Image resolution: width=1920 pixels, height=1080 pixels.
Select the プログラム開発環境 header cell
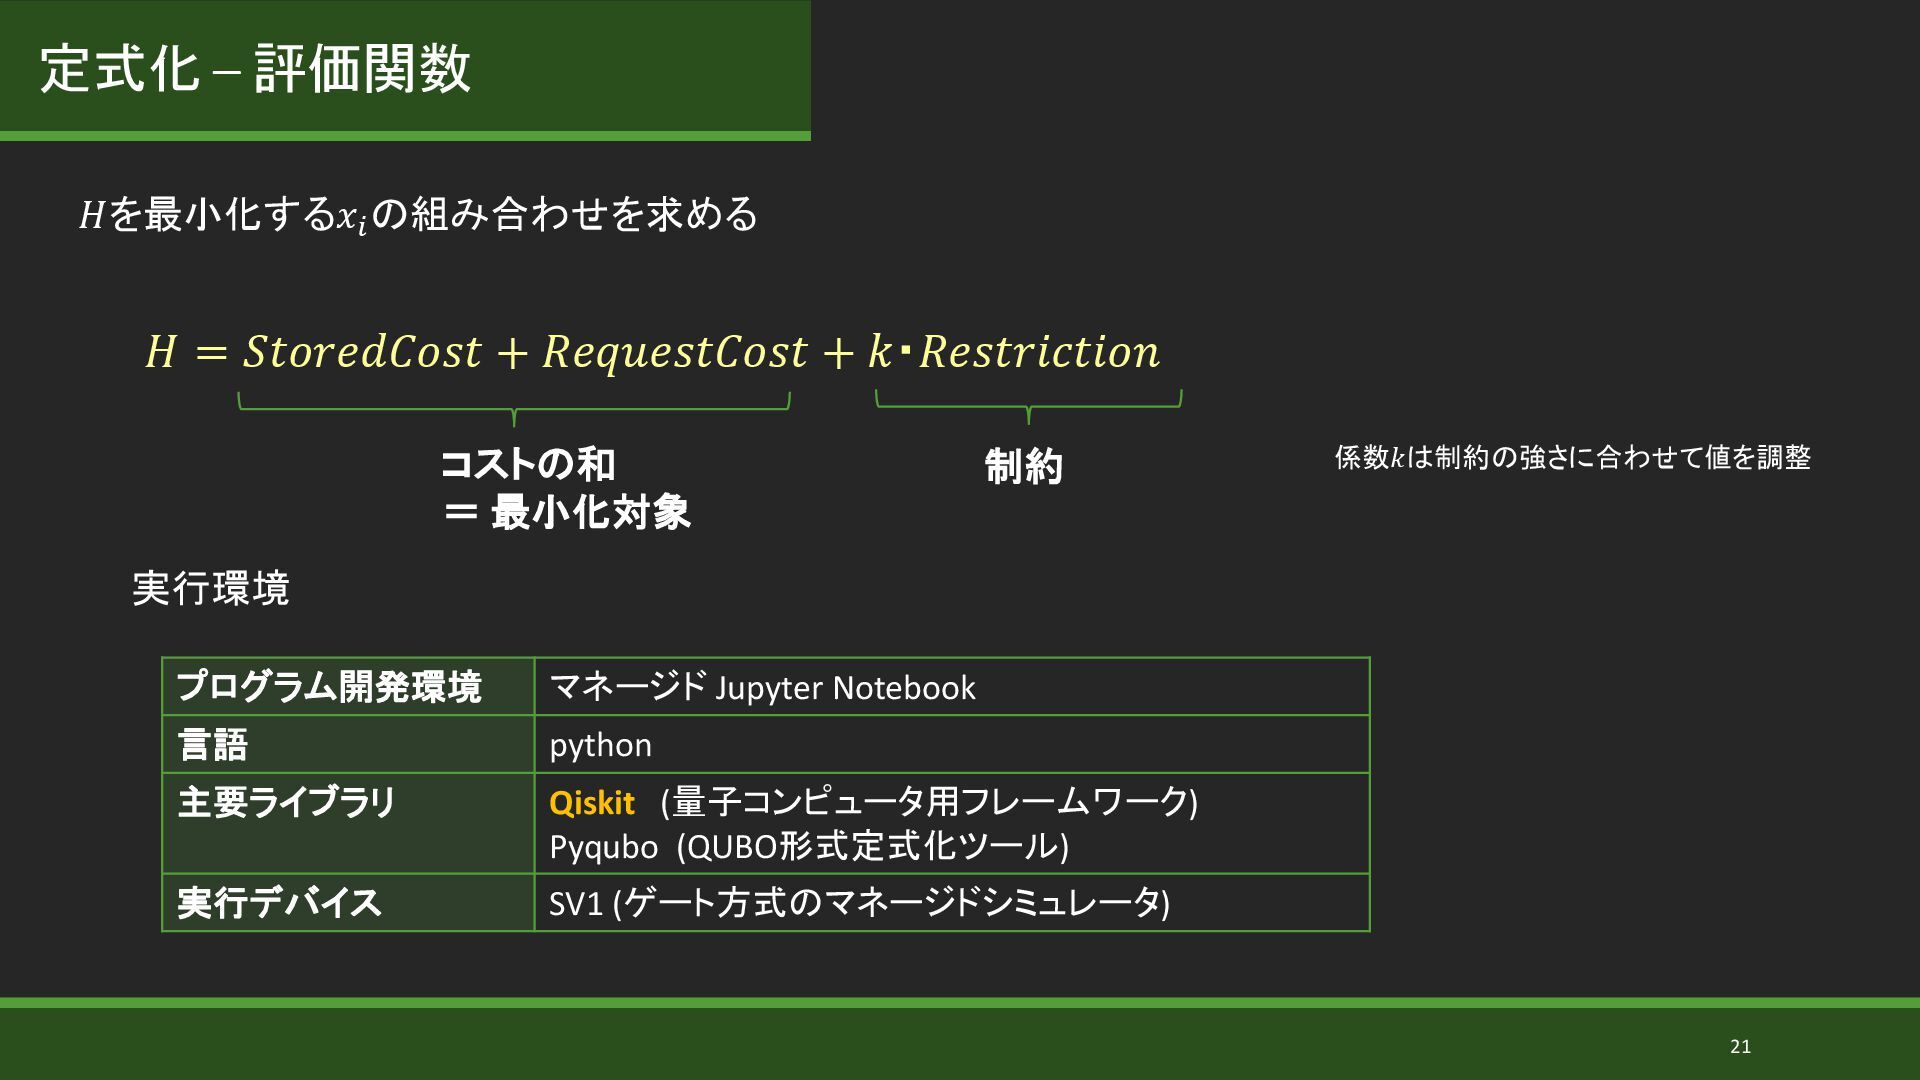pyautogui.click(x=329, y=687)
